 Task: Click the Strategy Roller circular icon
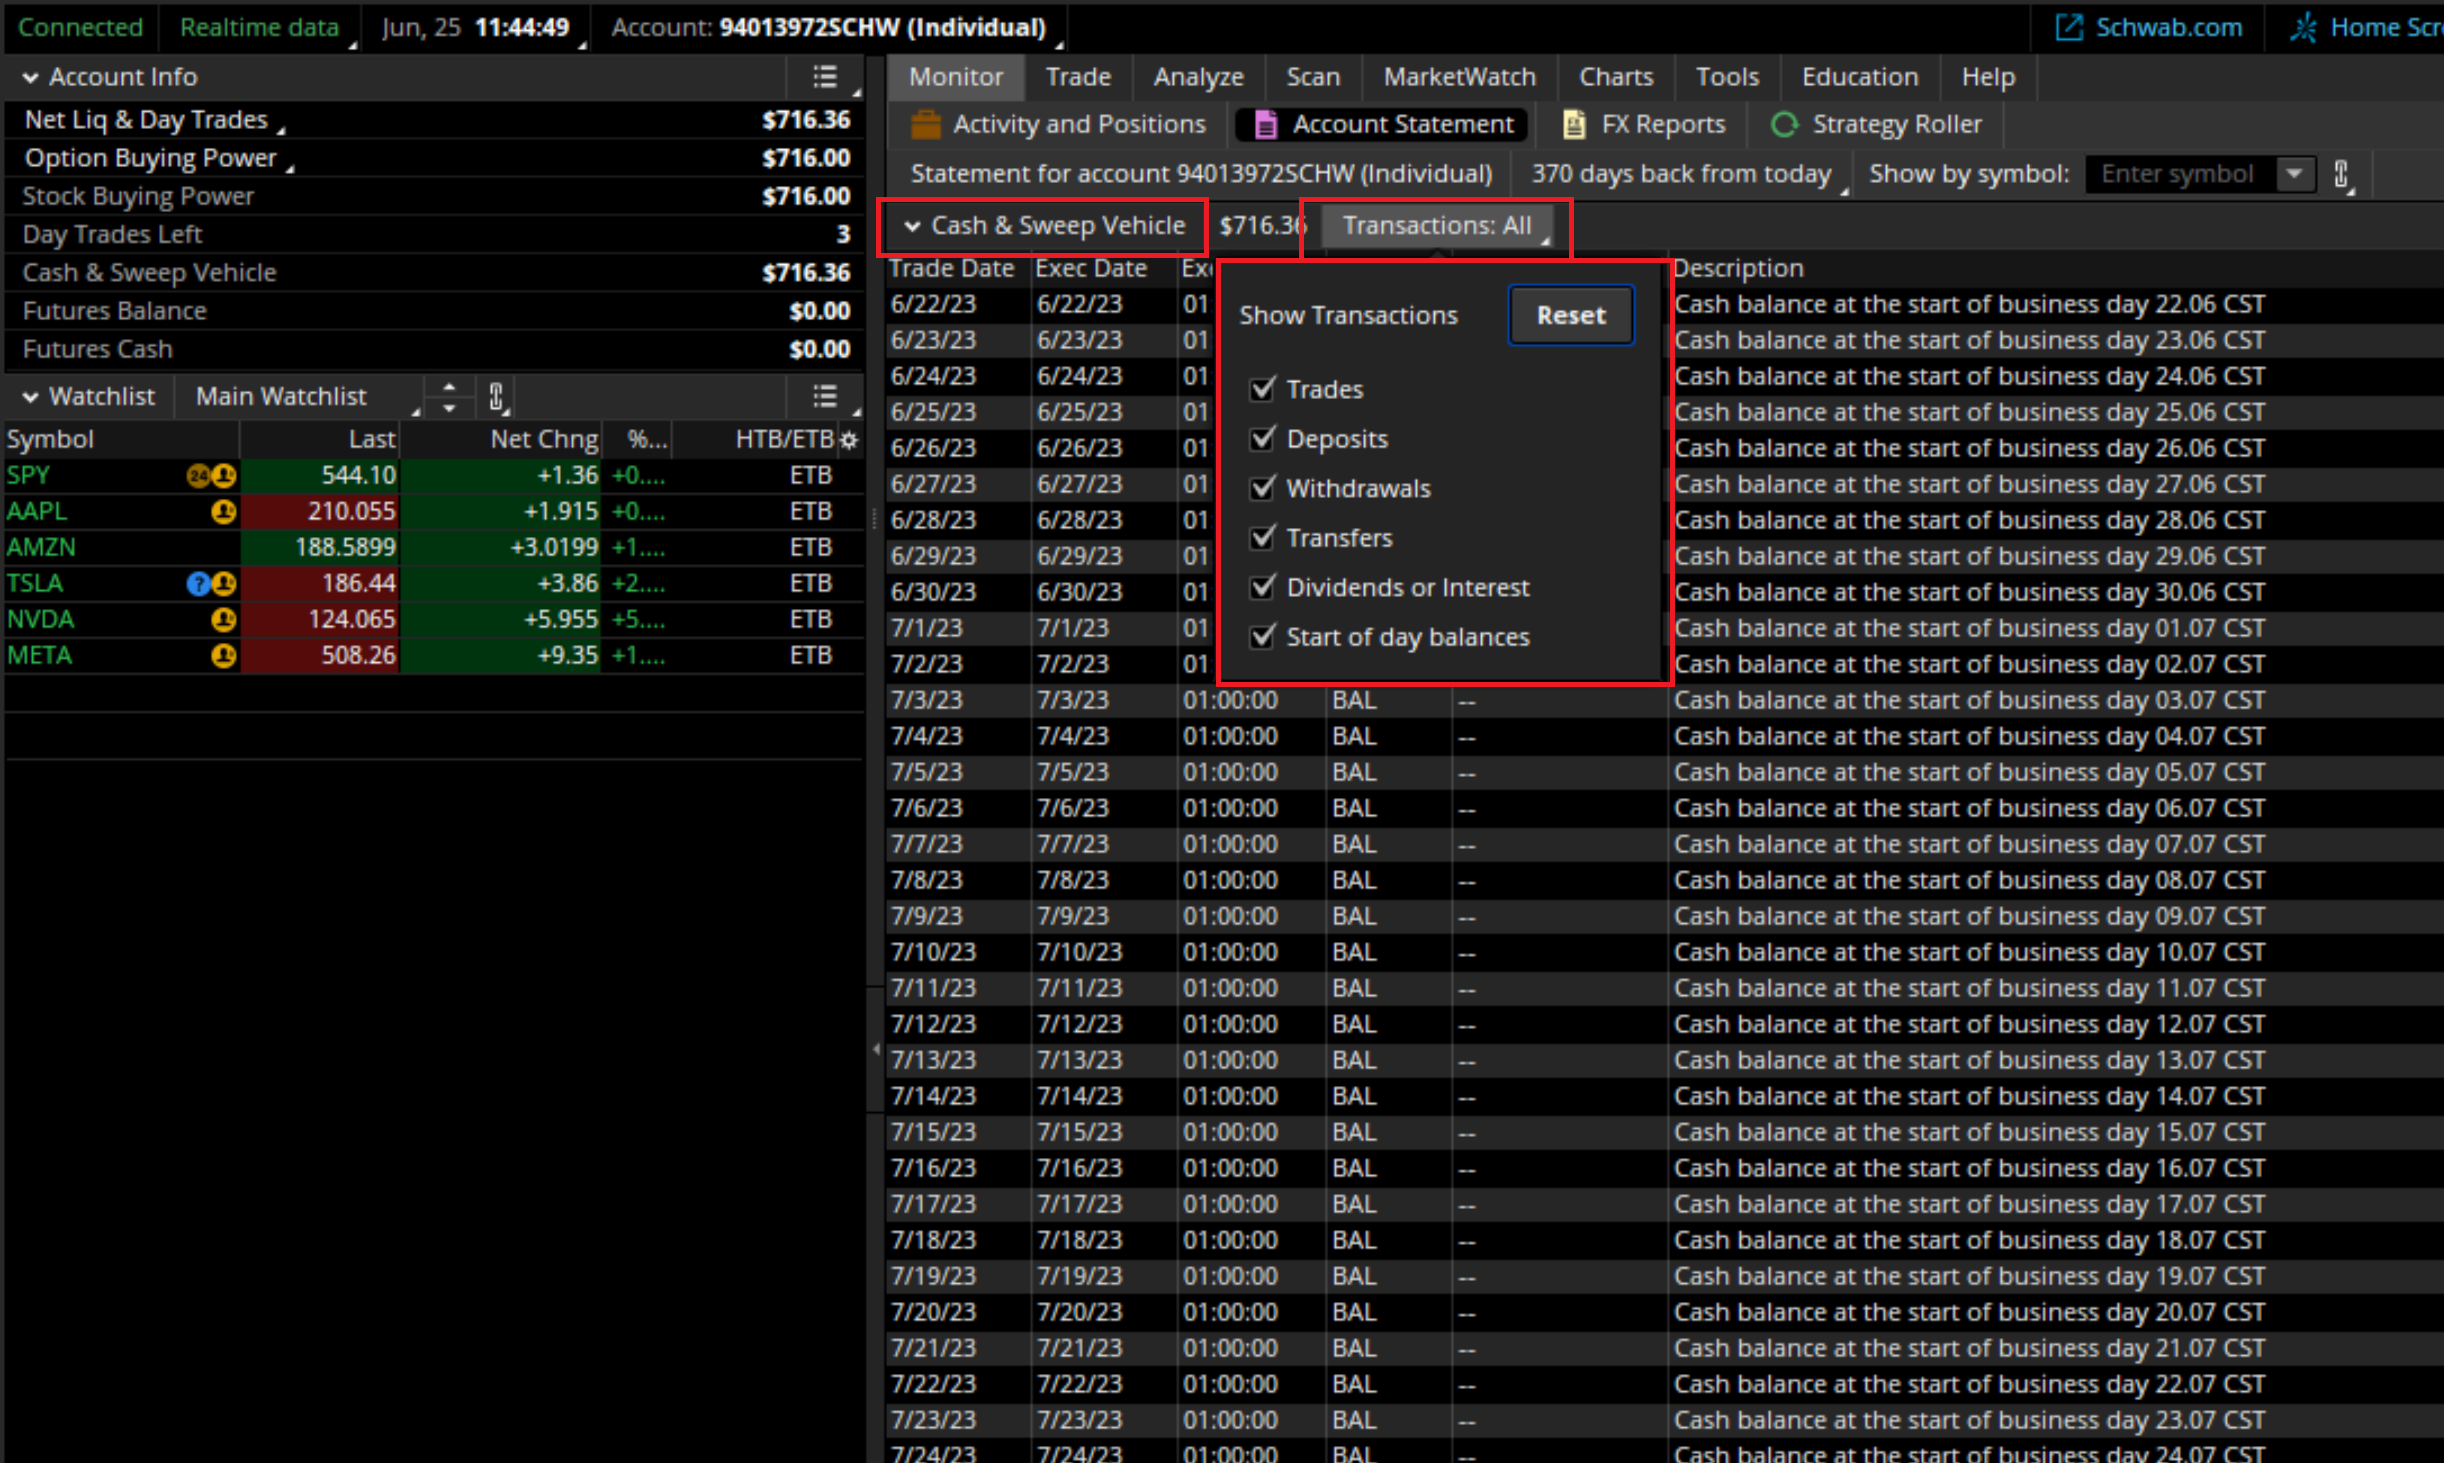(x=1784, y=125)
